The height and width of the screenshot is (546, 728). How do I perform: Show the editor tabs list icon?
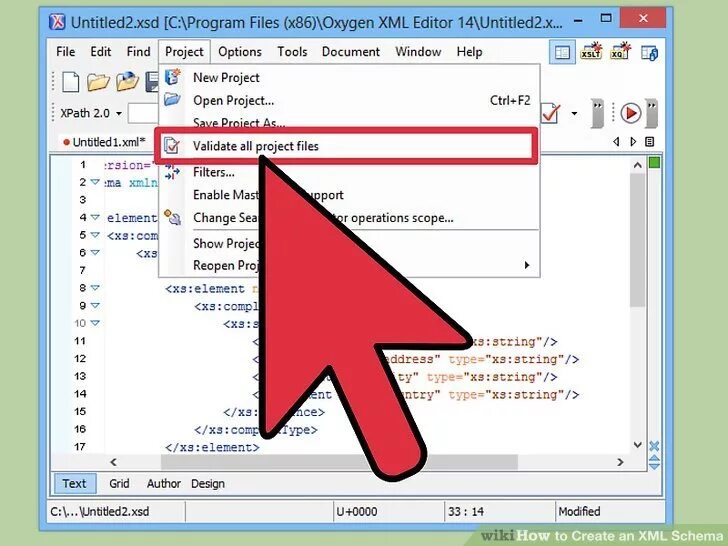pyautogui.click(x=650, y=141)
